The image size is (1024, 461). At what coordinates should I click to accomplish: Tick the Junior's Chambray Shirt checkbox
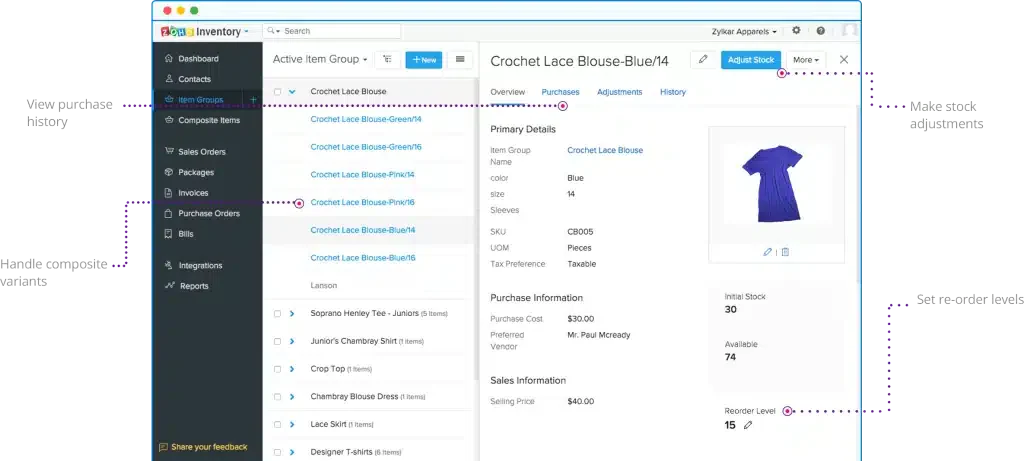(278, 342)
